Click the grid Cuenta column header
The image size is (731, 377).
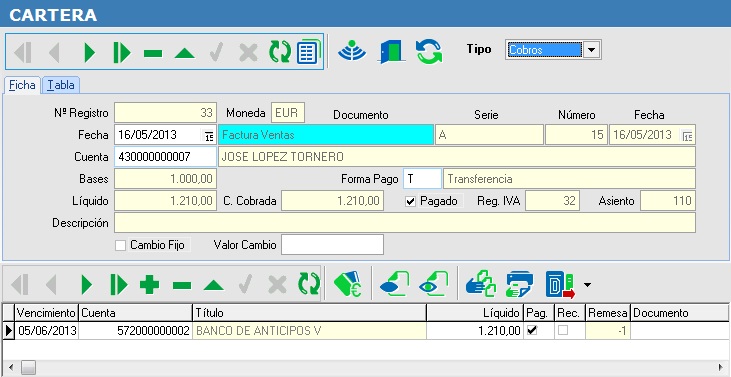click(135, 313)
